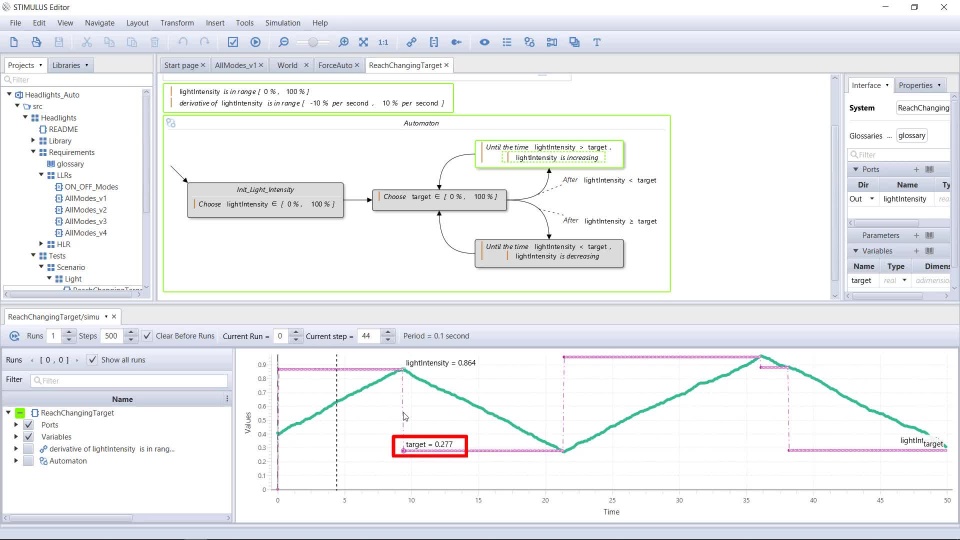The image size is (960, 540).
Task: Click the glossary button next to Glossaries
Action: coord(912,136)
